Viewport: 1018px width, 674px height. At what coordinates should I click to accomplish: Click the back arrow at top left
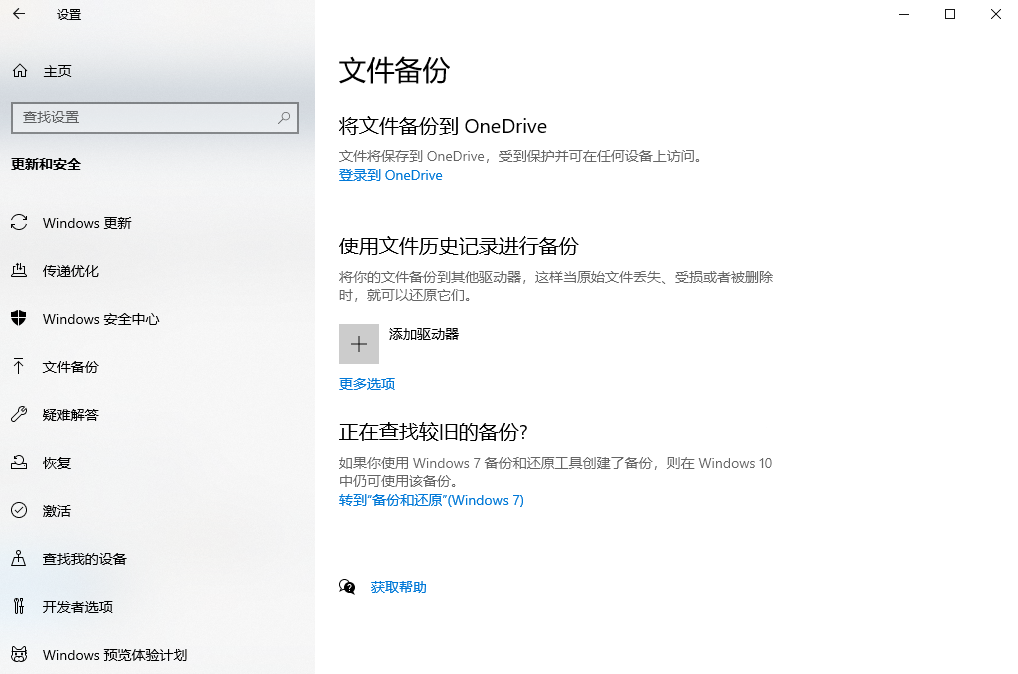(x=20, y=14)
